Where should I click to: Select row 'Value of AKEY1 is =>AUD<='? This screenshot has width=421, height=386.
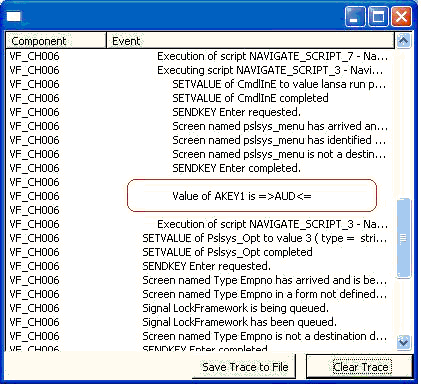coord(200,196)
